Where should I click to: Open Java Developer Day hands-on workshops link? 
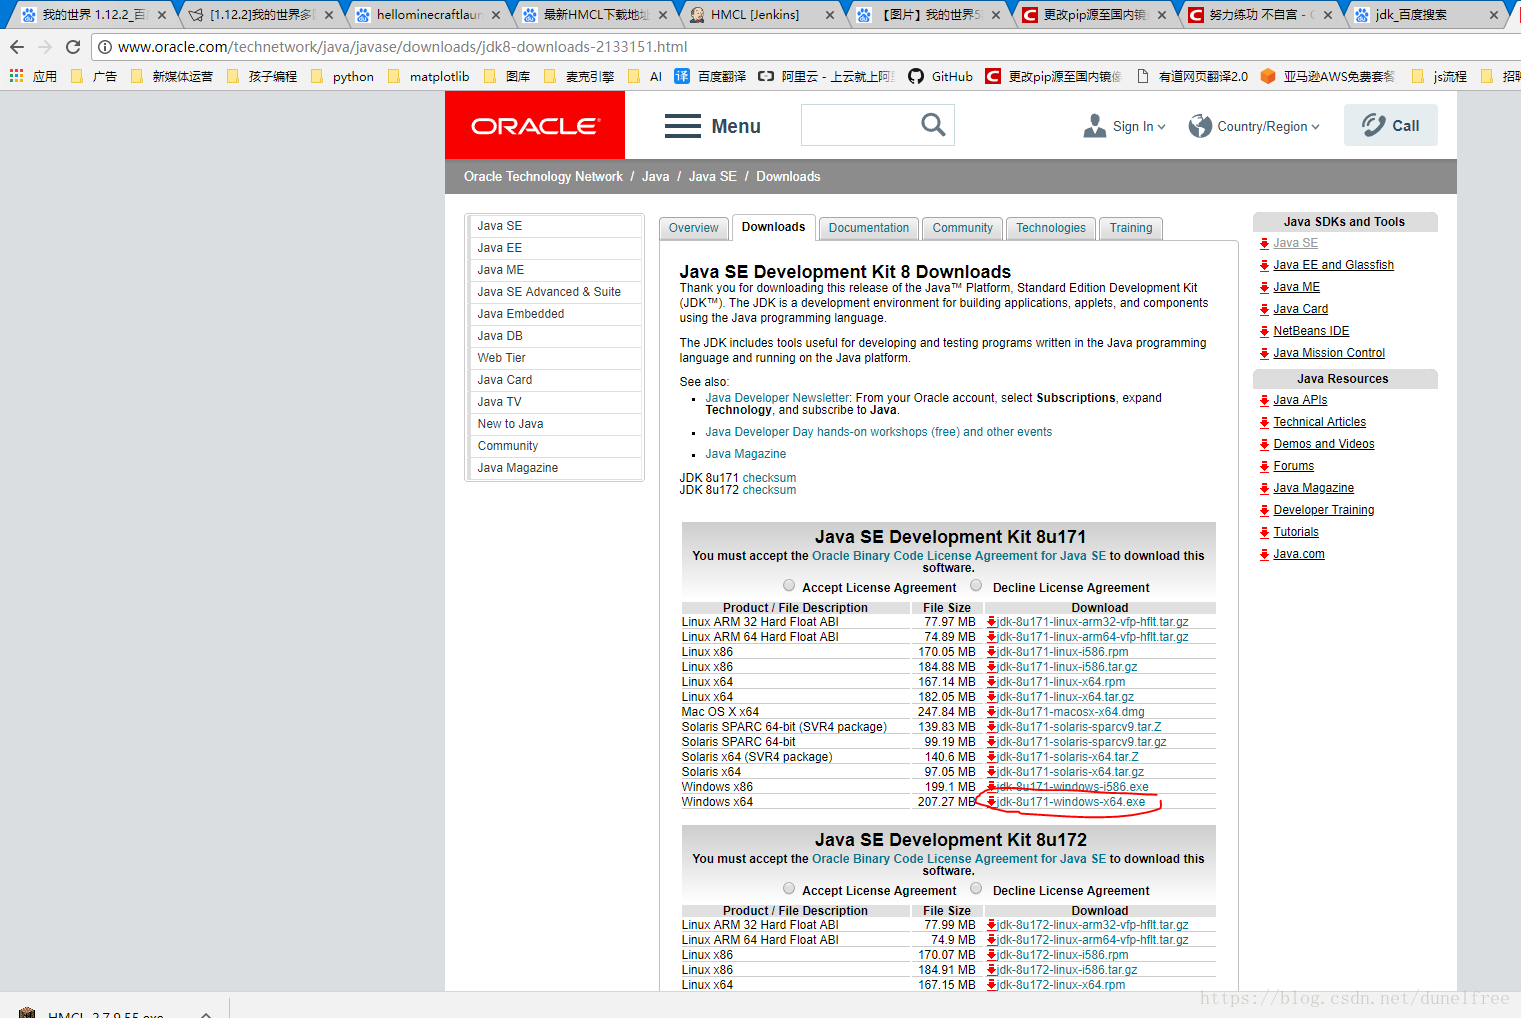point(878,432)
